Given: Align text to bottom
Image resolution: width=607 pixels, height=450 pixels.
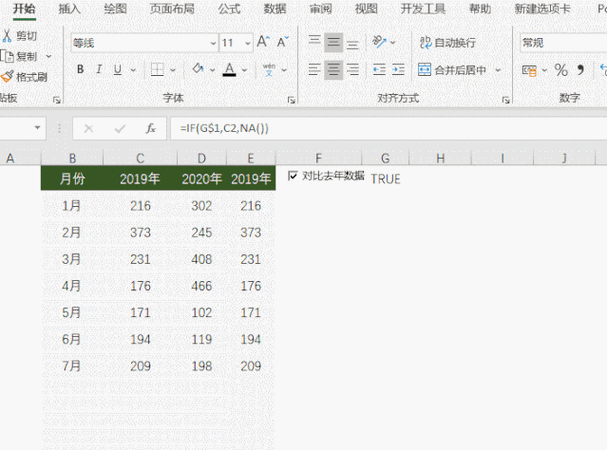Looking at the screenshot, I should (352, 43).
